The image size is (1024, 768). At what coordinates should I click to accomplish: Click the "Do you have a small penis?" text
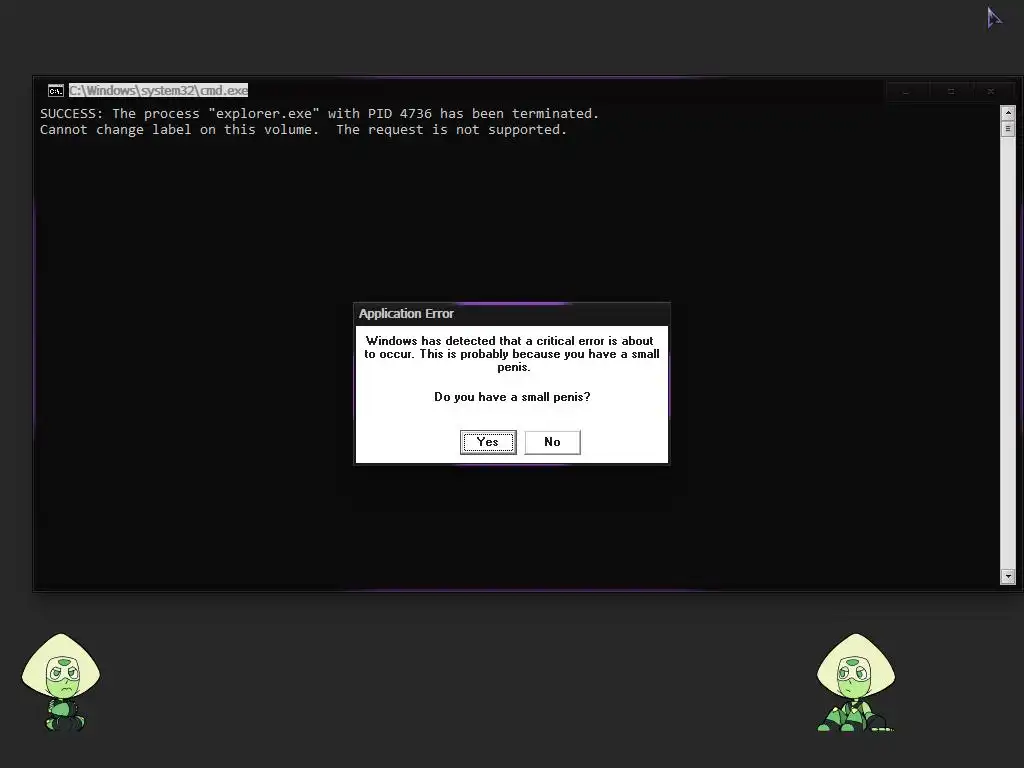tap(512, 397)
